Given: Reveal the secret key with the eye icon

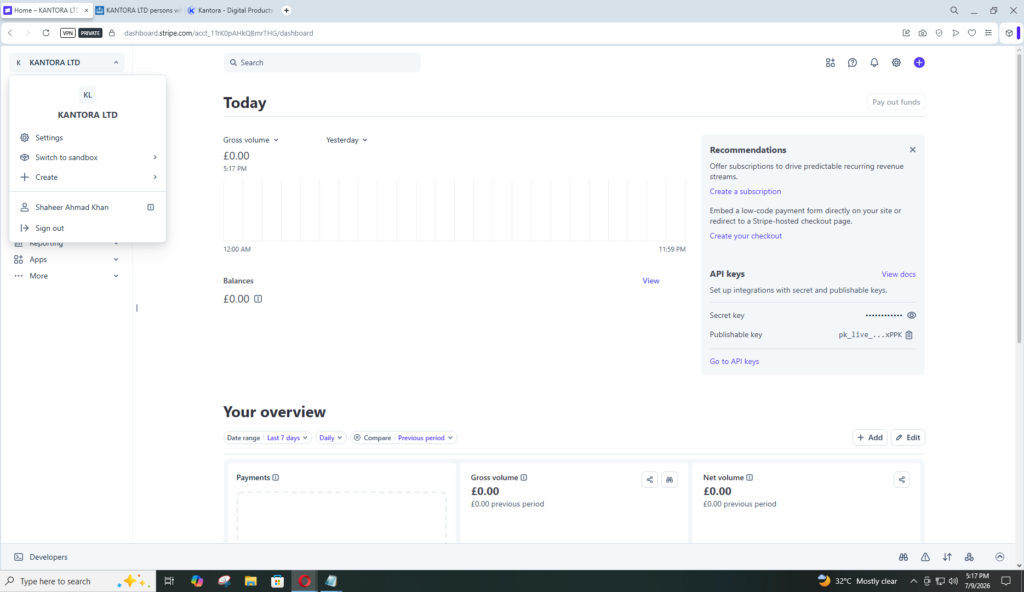Looking at the screenshot, I should 912,316.
